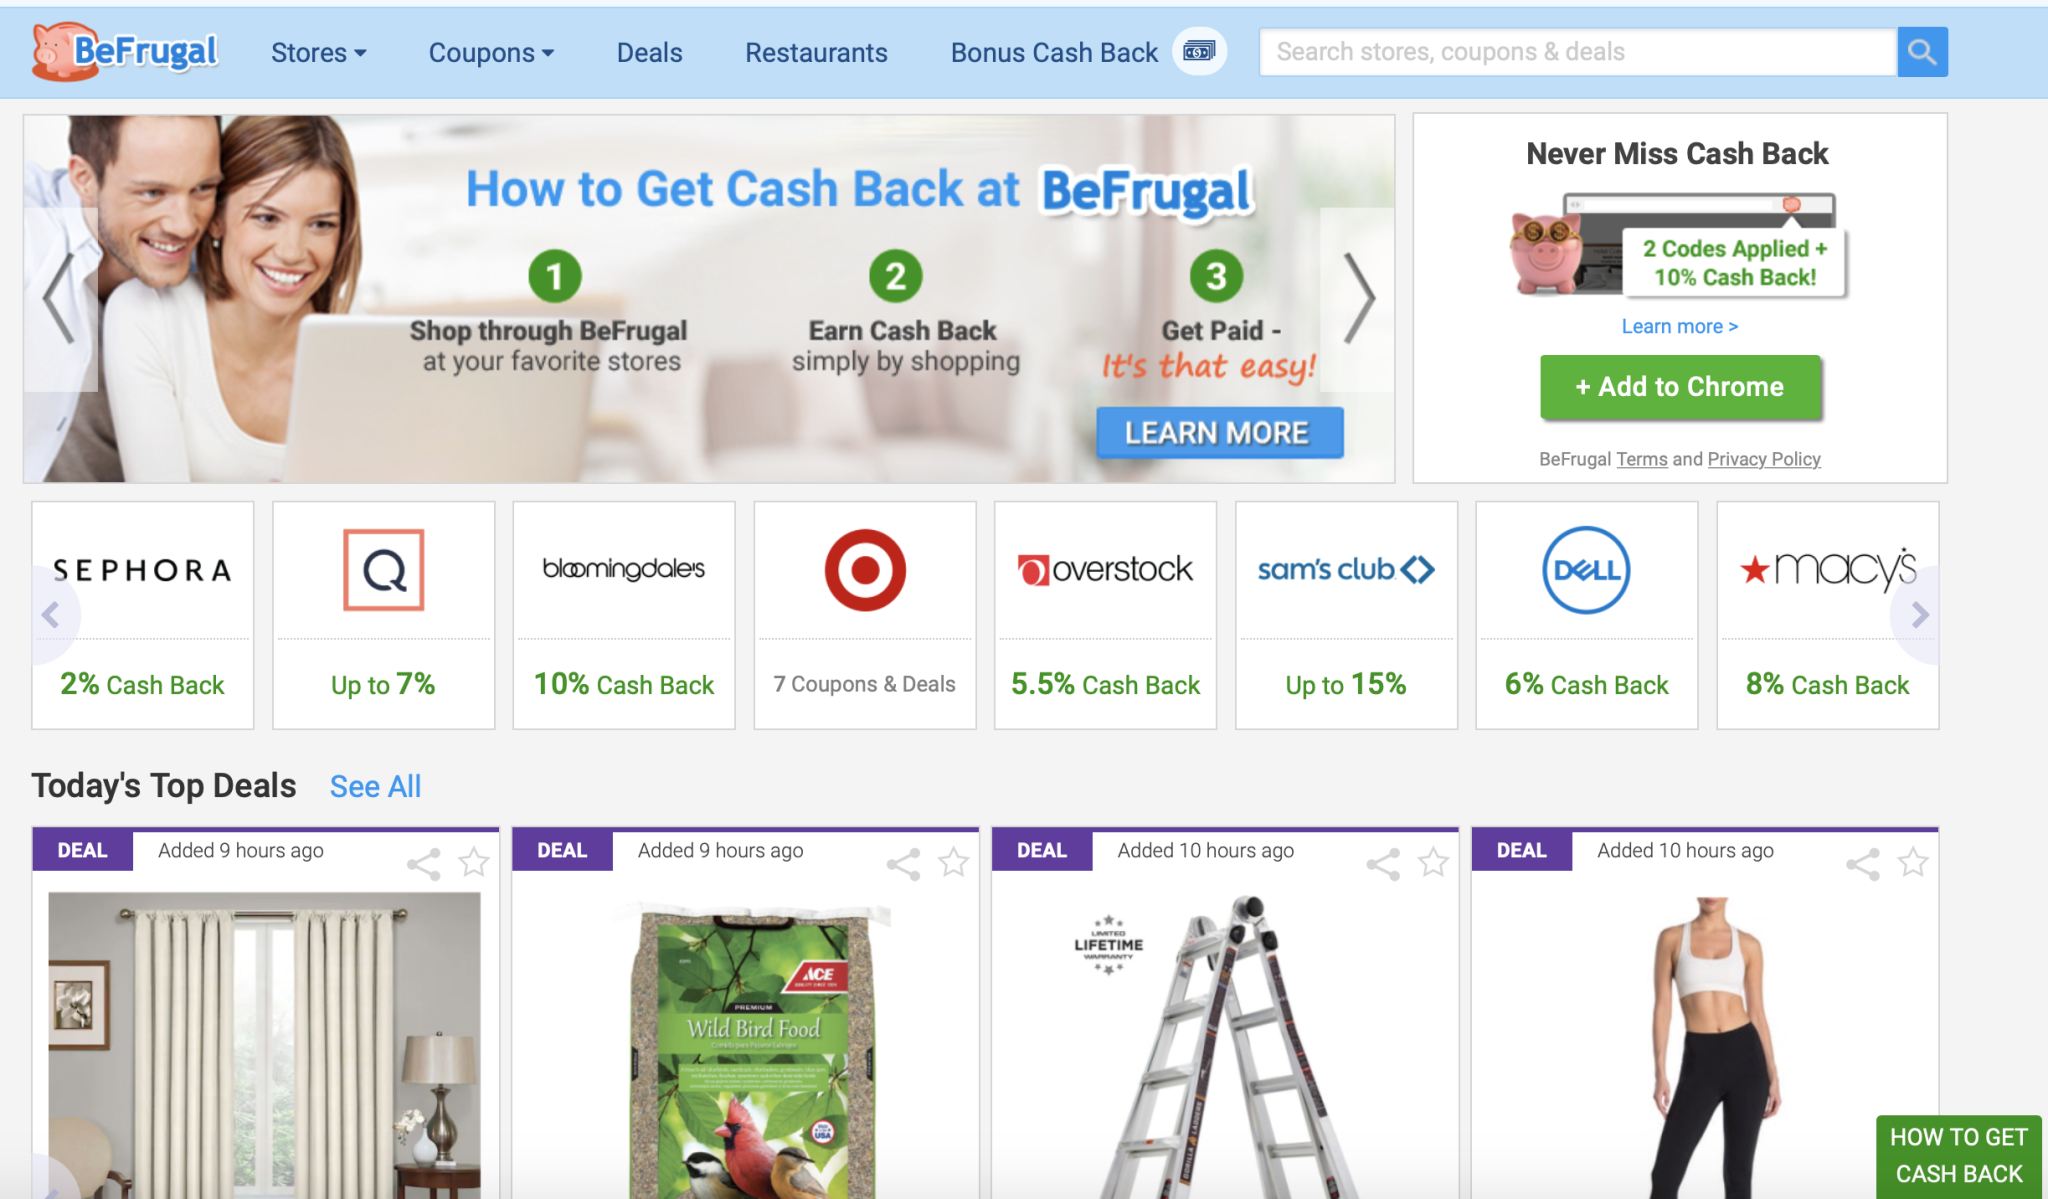Show next stores in carousel
The height and width of the screenshot is (1199, 2048).
point(1918,615)
